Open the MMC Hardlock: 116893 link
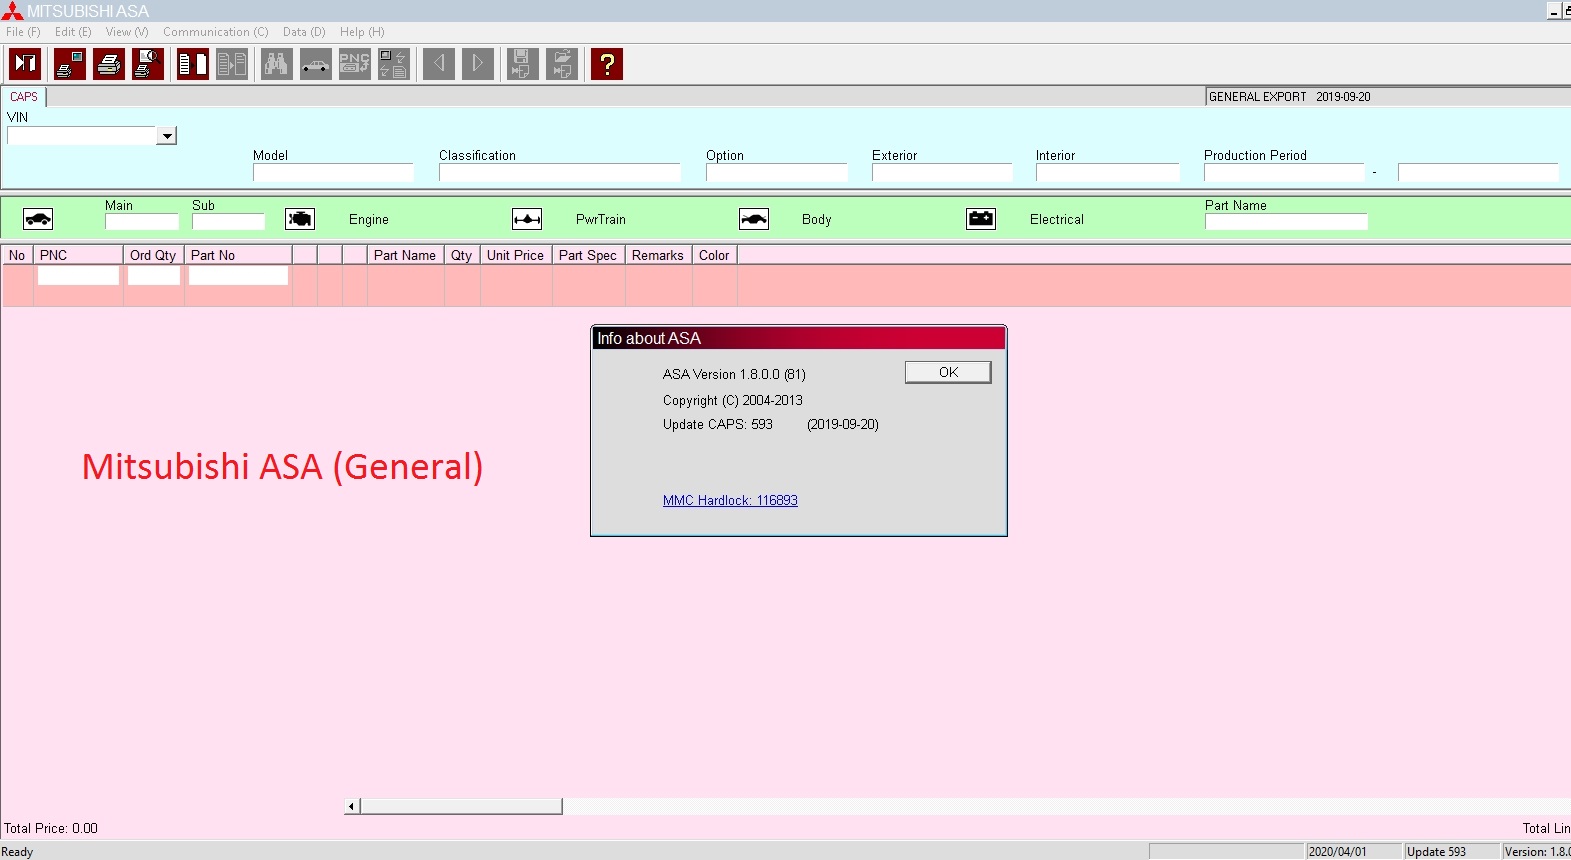The height and width of the screenshot is (860, 1571). coord(730,500)
